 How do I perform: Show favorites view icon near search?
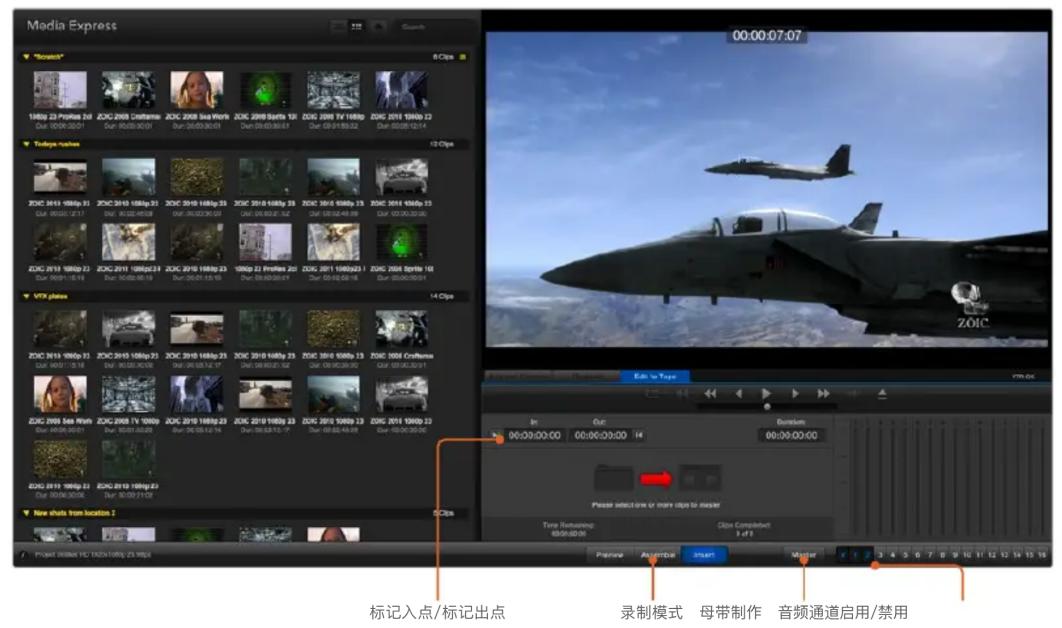tap(379, 26)
